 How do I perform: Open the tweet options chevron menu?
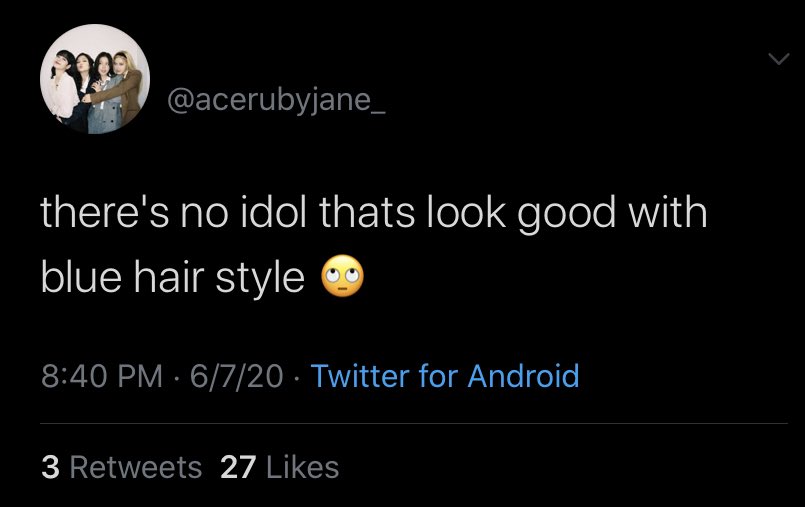click(779, 58)
